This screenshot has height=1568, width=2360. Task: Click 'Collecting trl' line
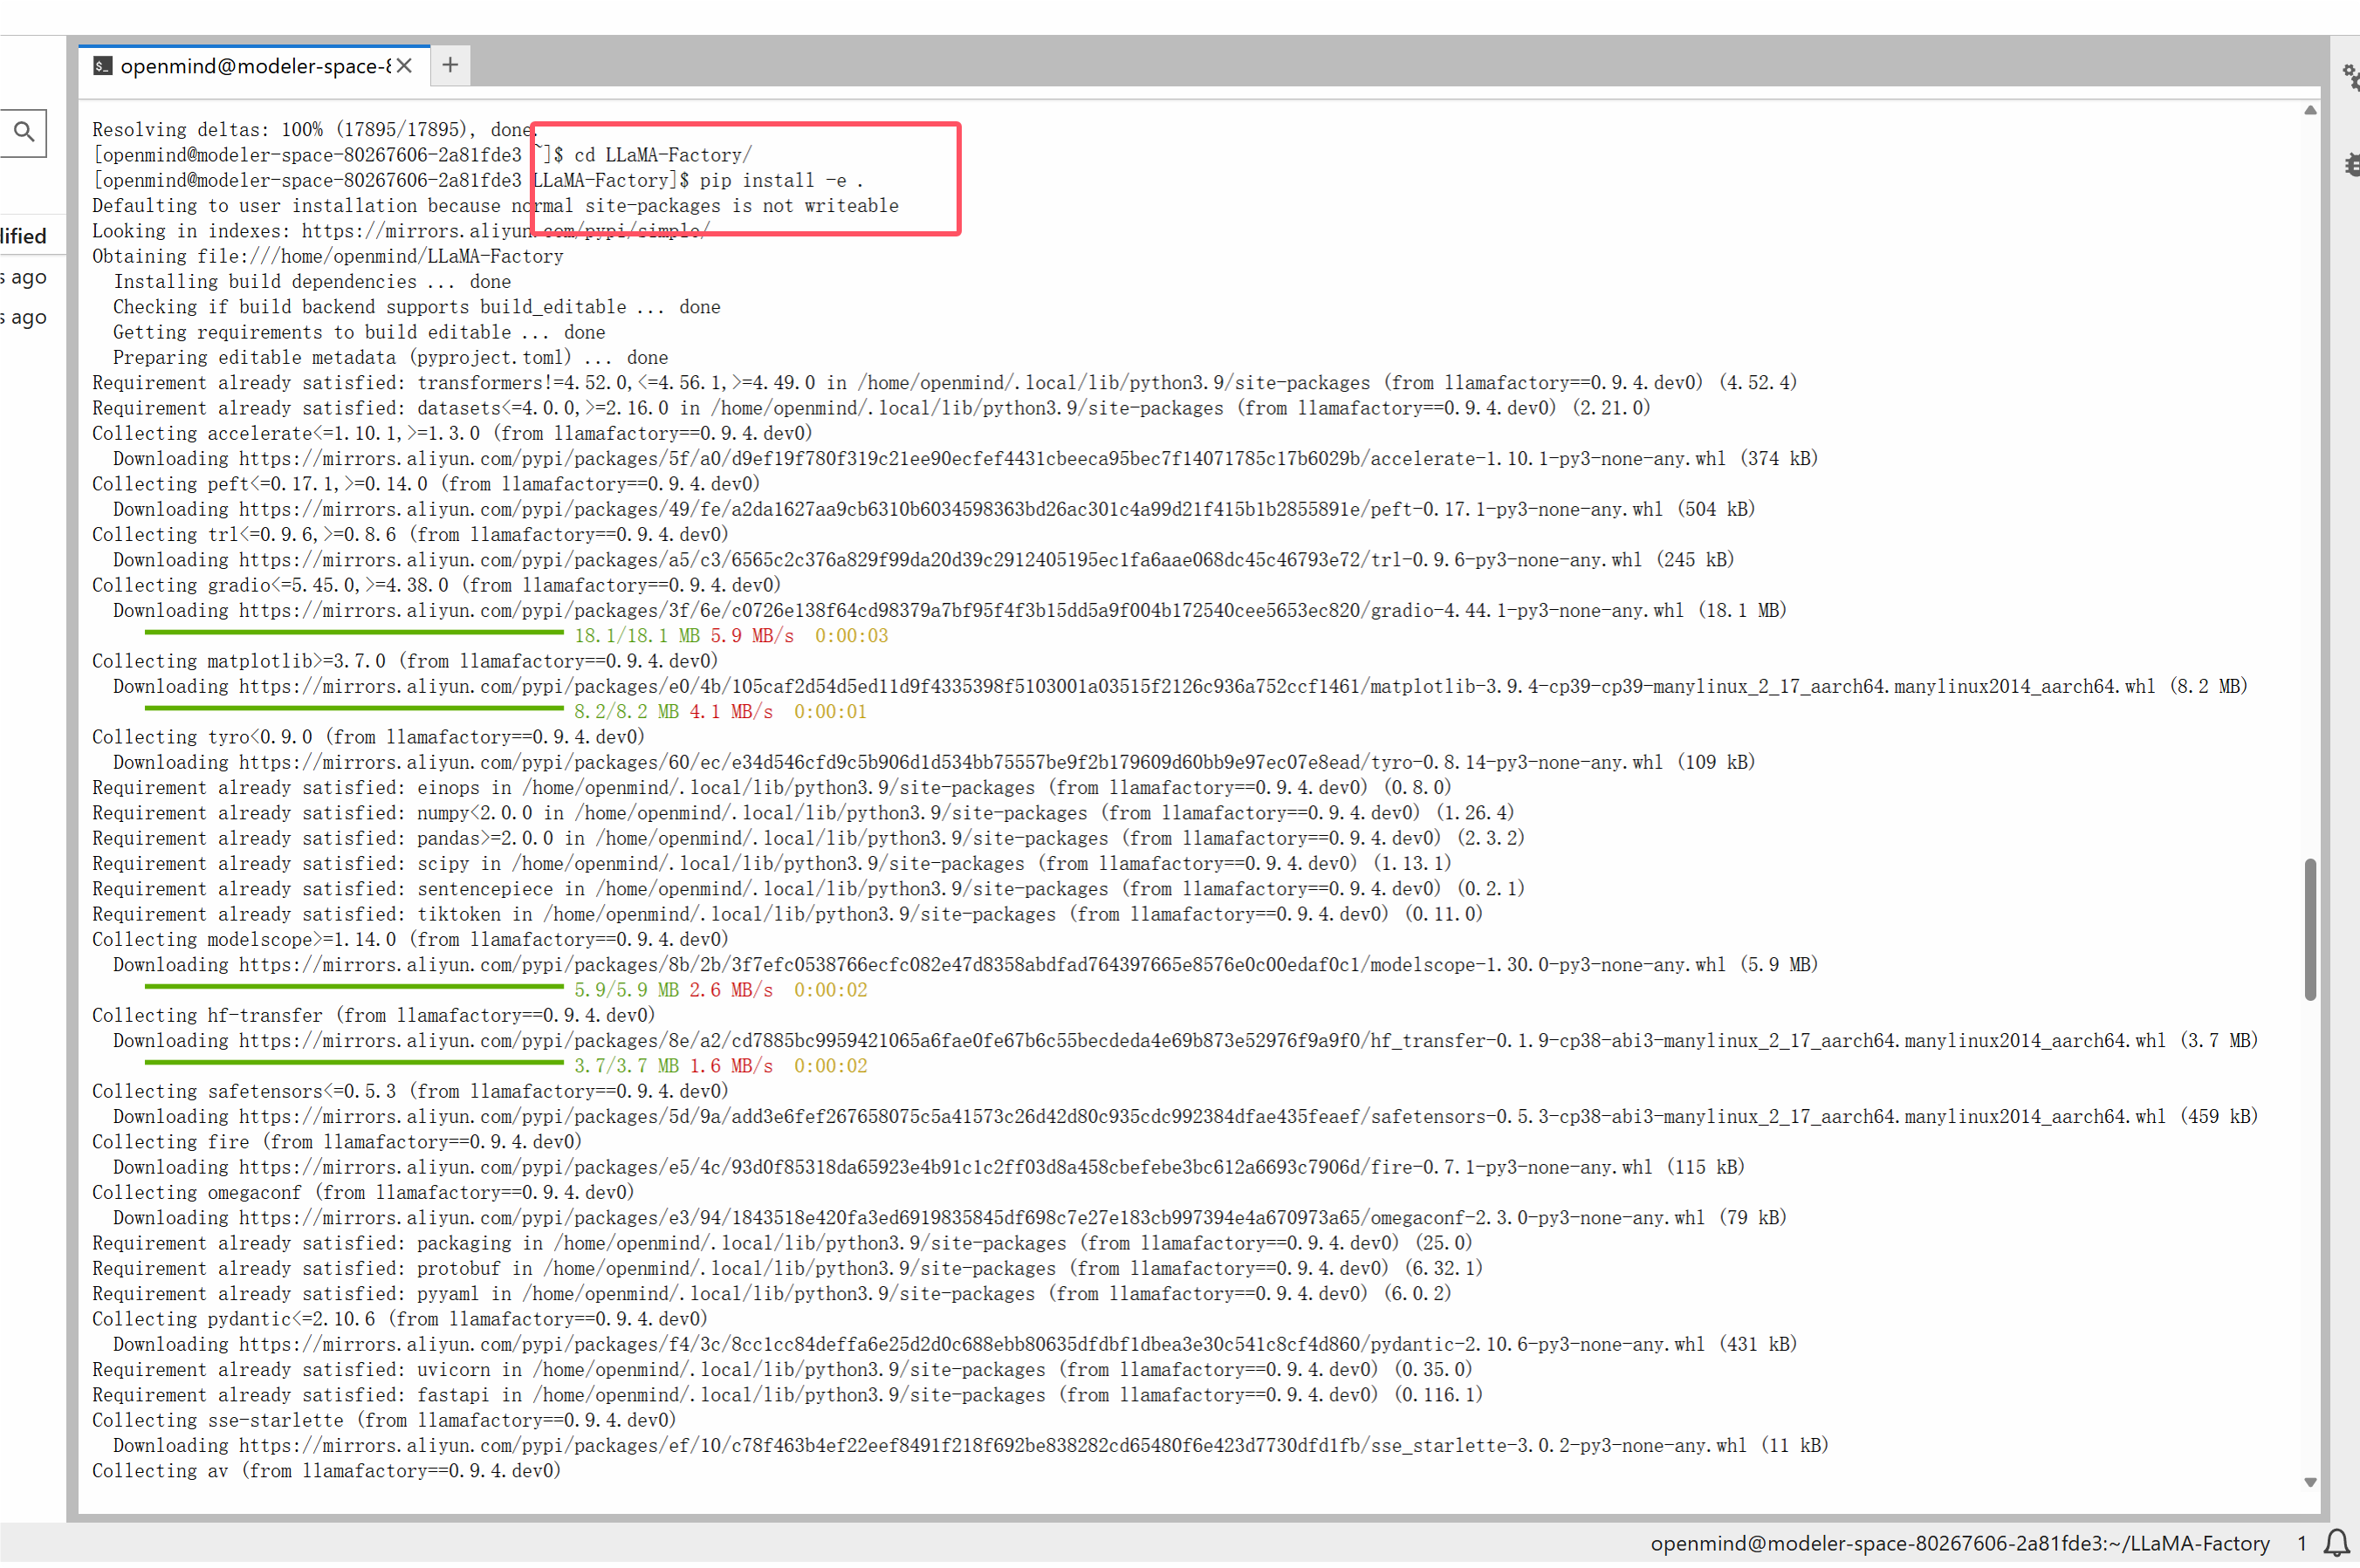click(410, 535)
